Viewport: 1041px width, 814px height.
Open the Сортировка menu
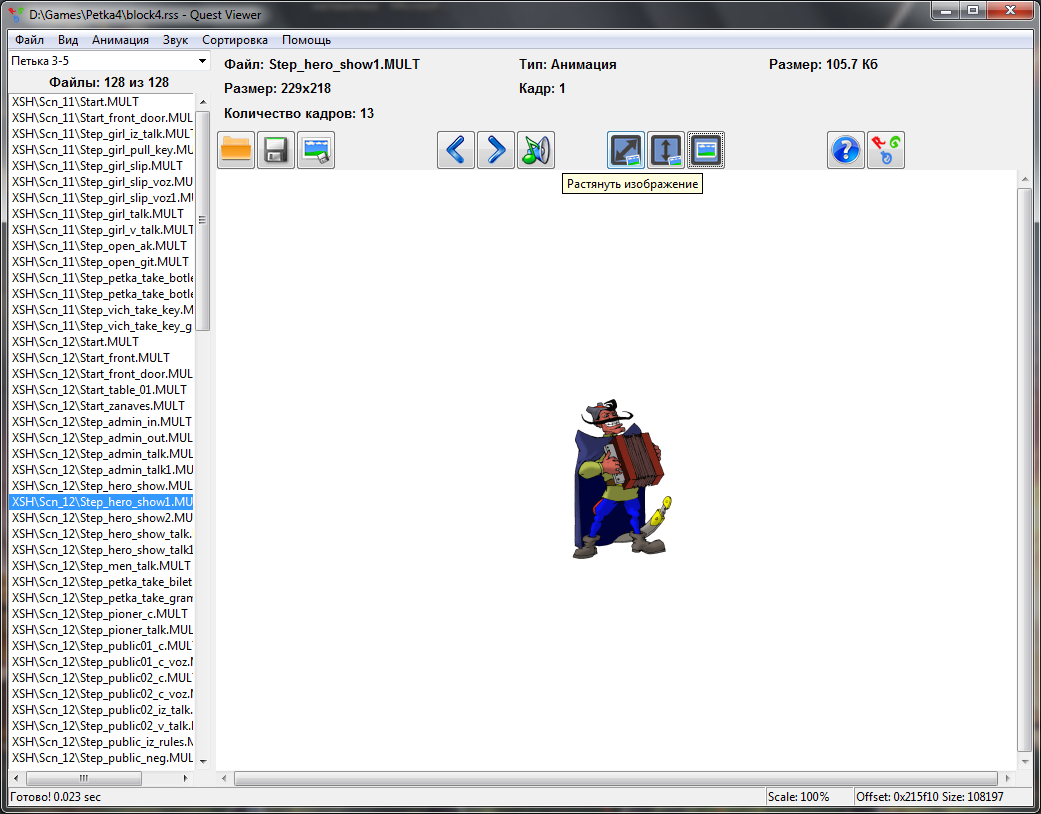click(234, 40)
